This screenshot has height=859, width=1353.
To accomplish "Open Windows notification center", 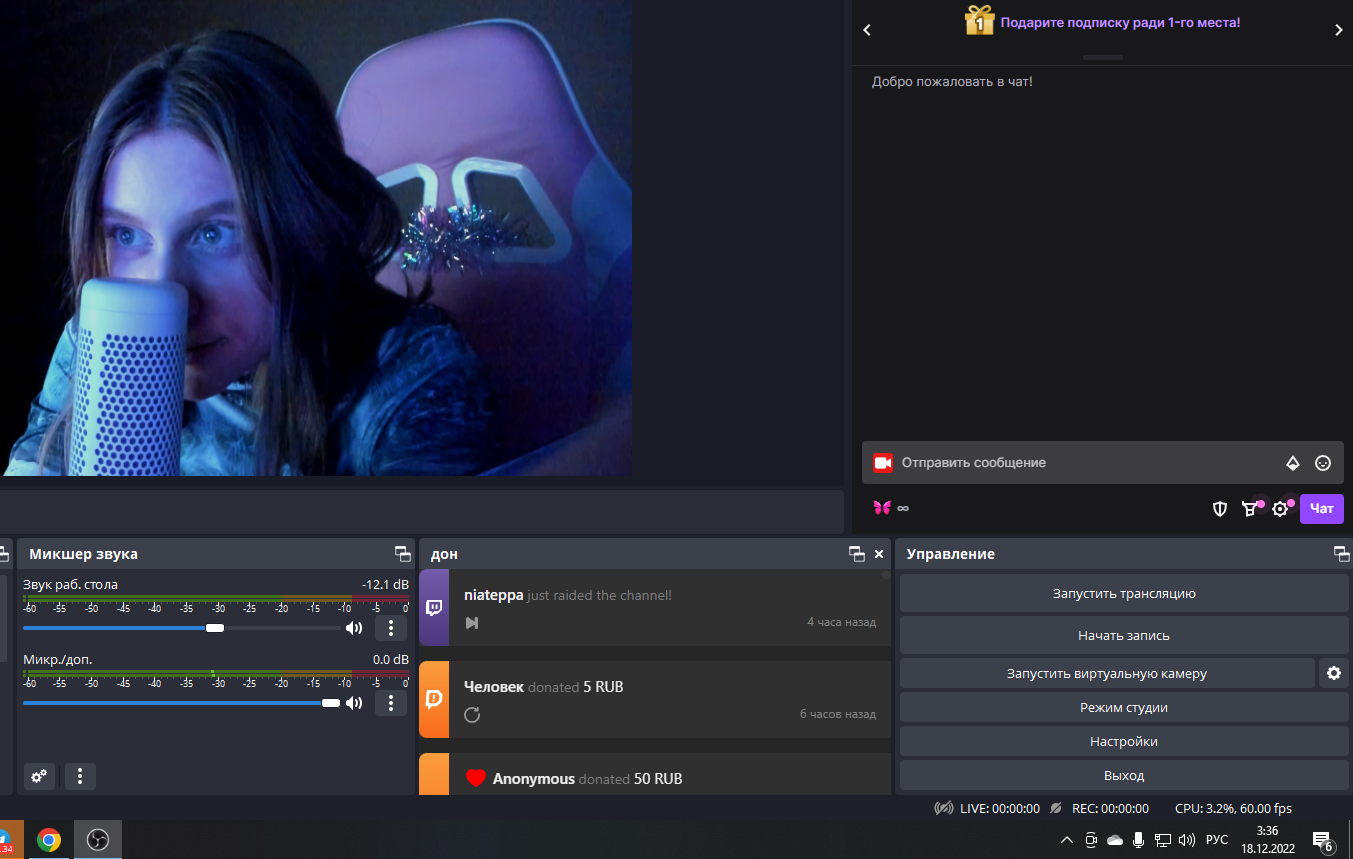I will [1322, 841].
